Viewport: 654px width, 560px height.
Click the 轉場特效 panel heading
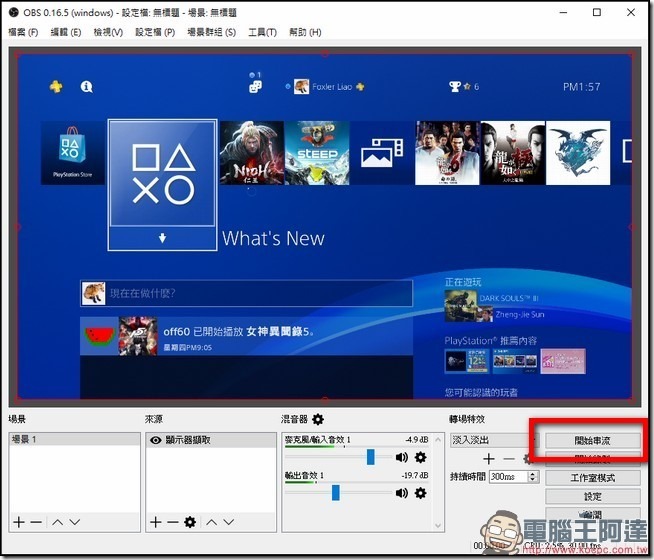pos(467,419)
